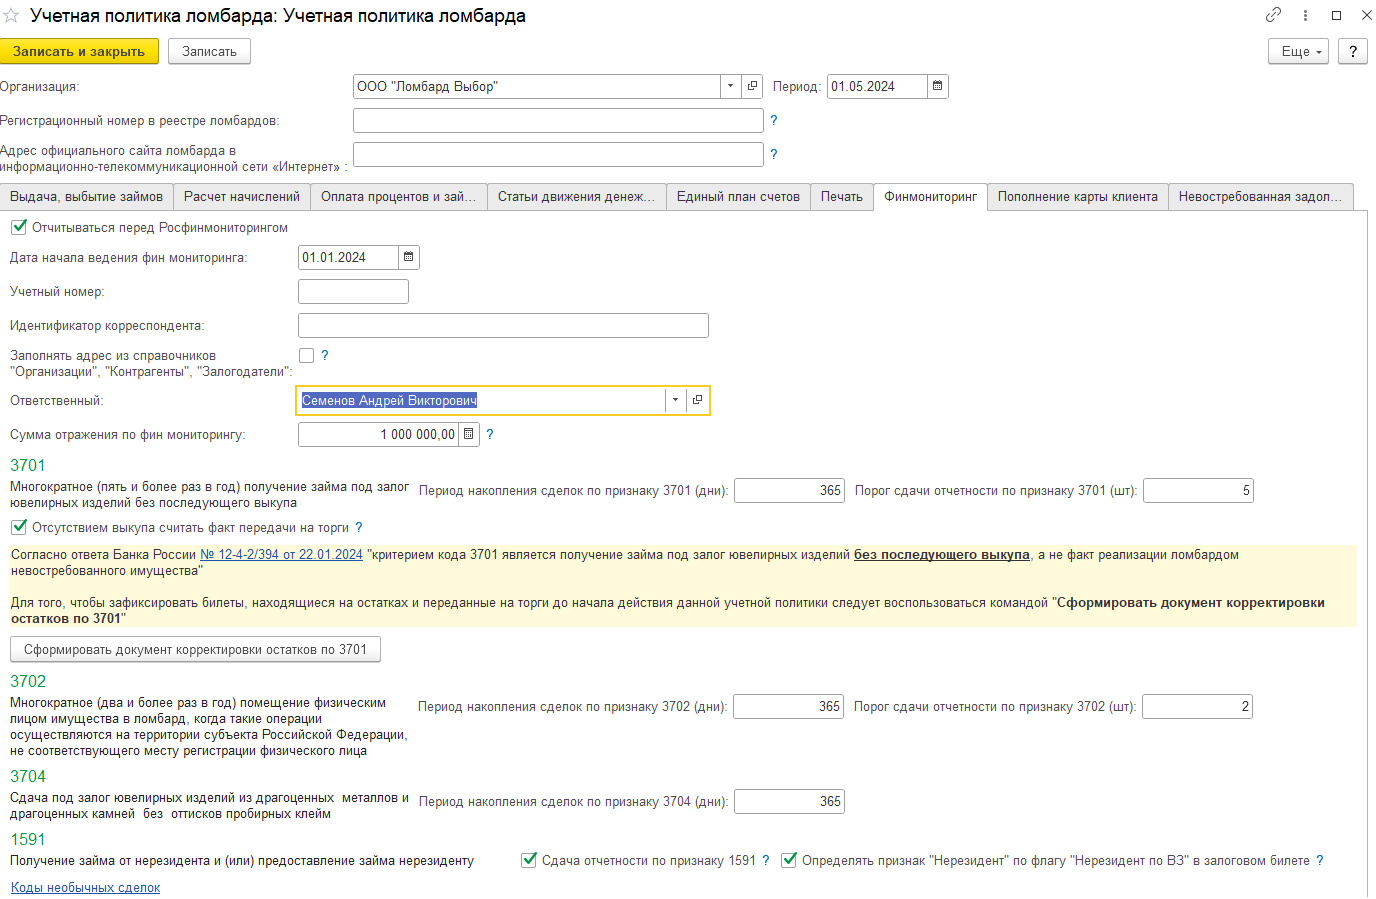Open the responsible person record icon

pyautogui.click(x=697, y=400)
